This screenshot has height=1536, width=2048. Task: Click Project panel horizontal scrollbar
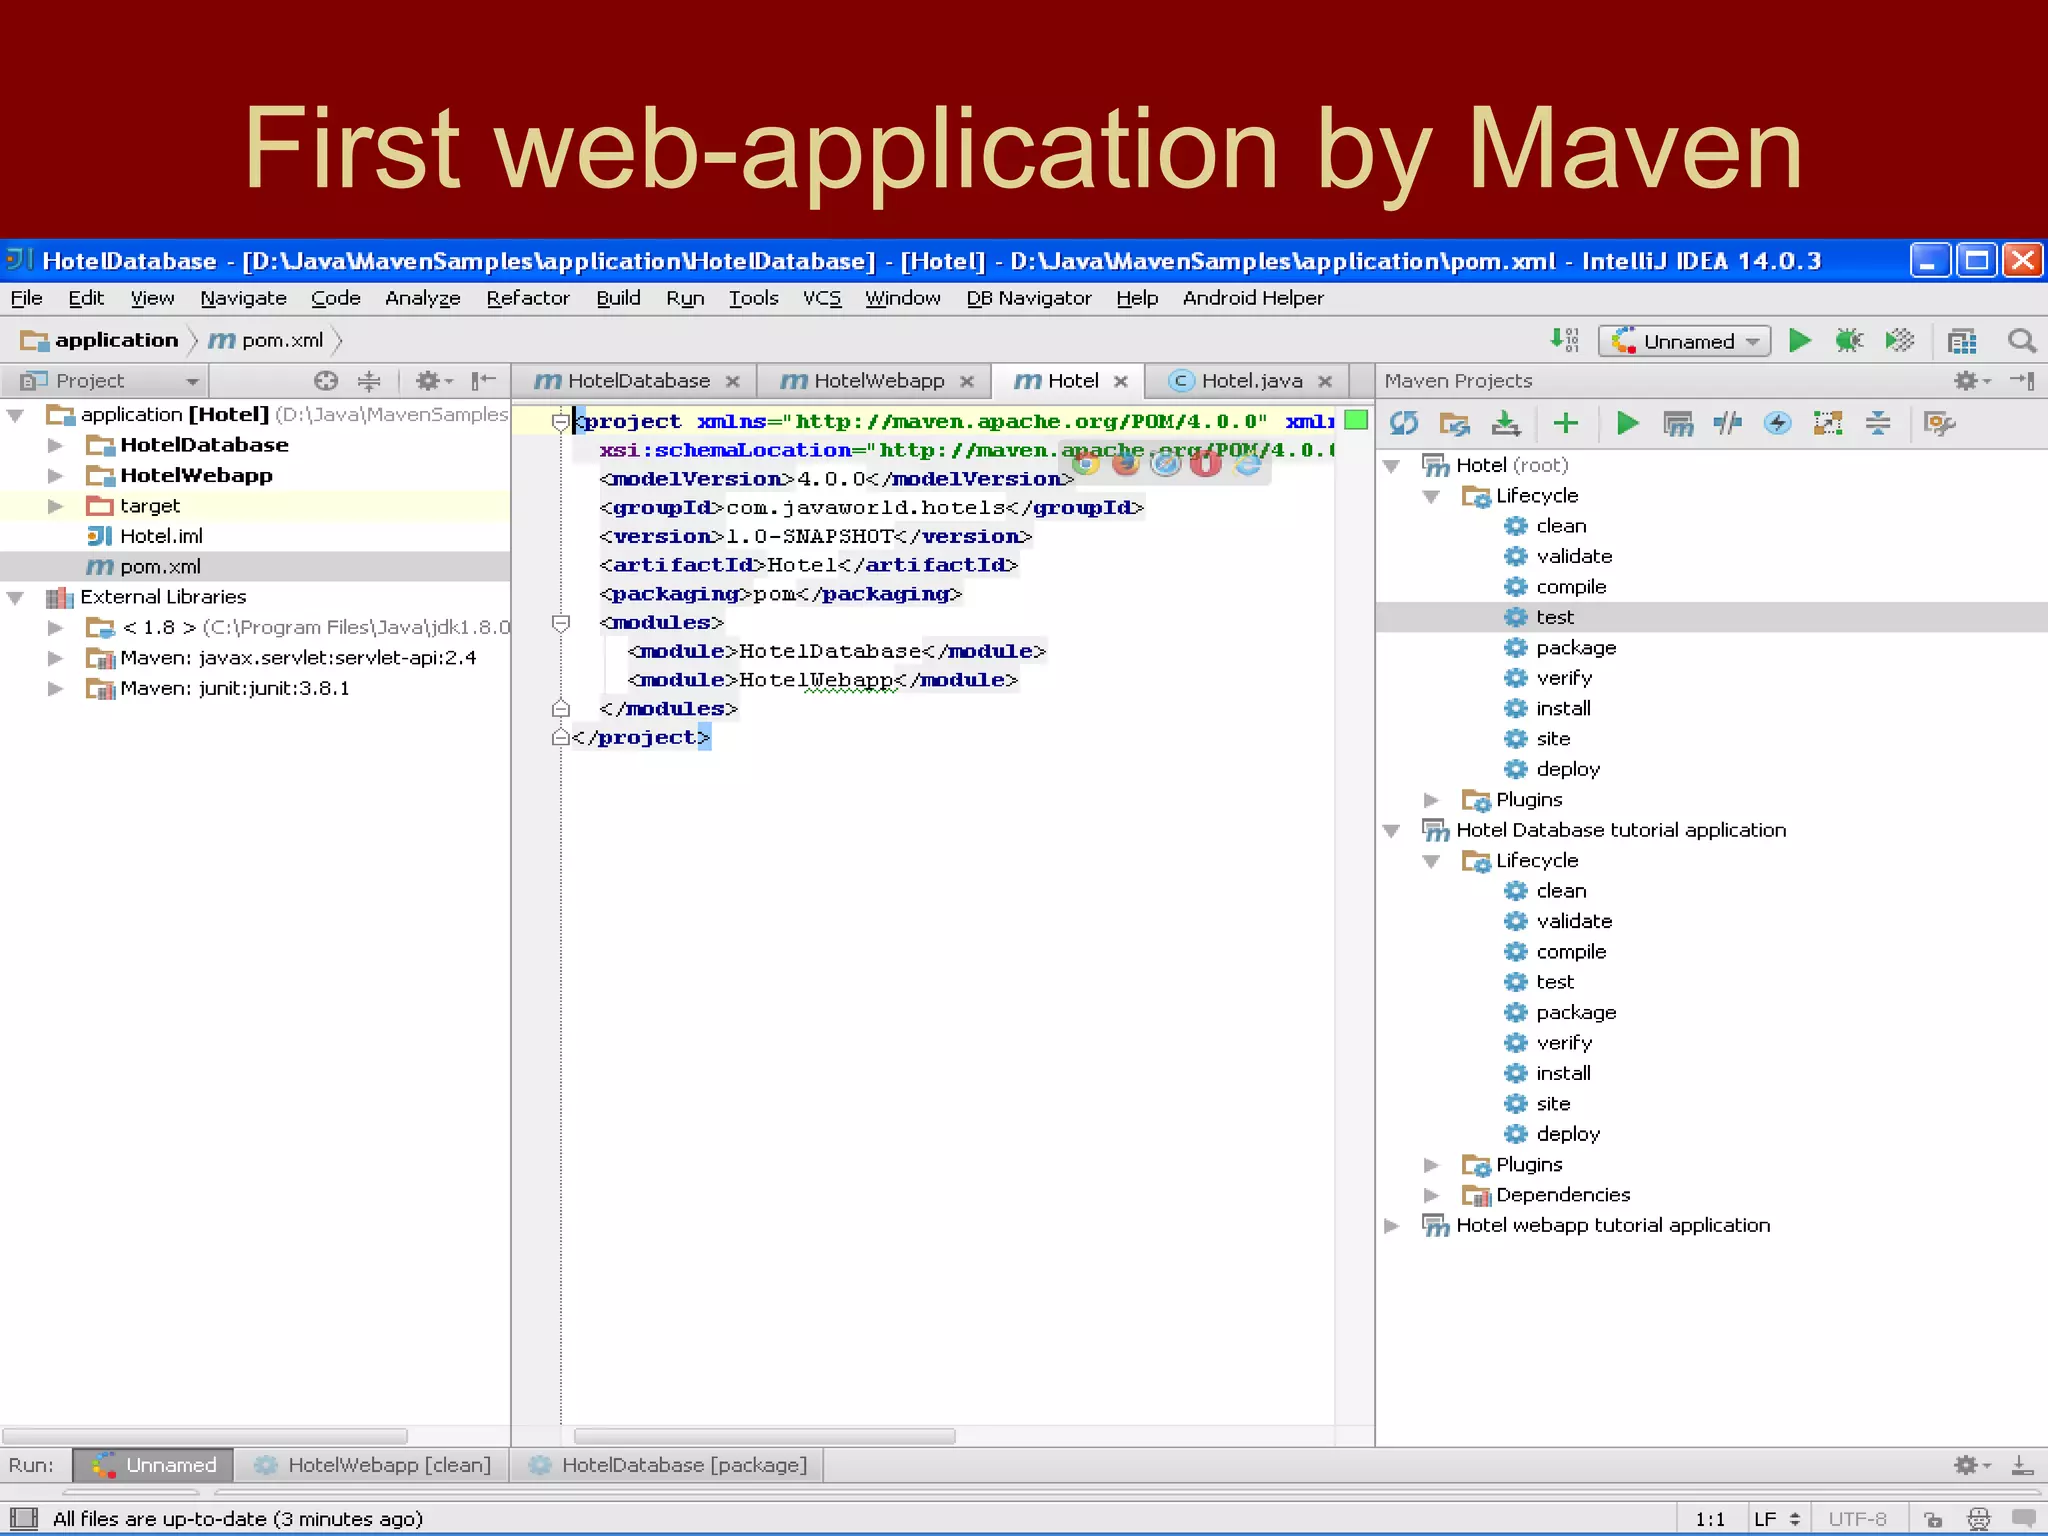[205, 1436]
